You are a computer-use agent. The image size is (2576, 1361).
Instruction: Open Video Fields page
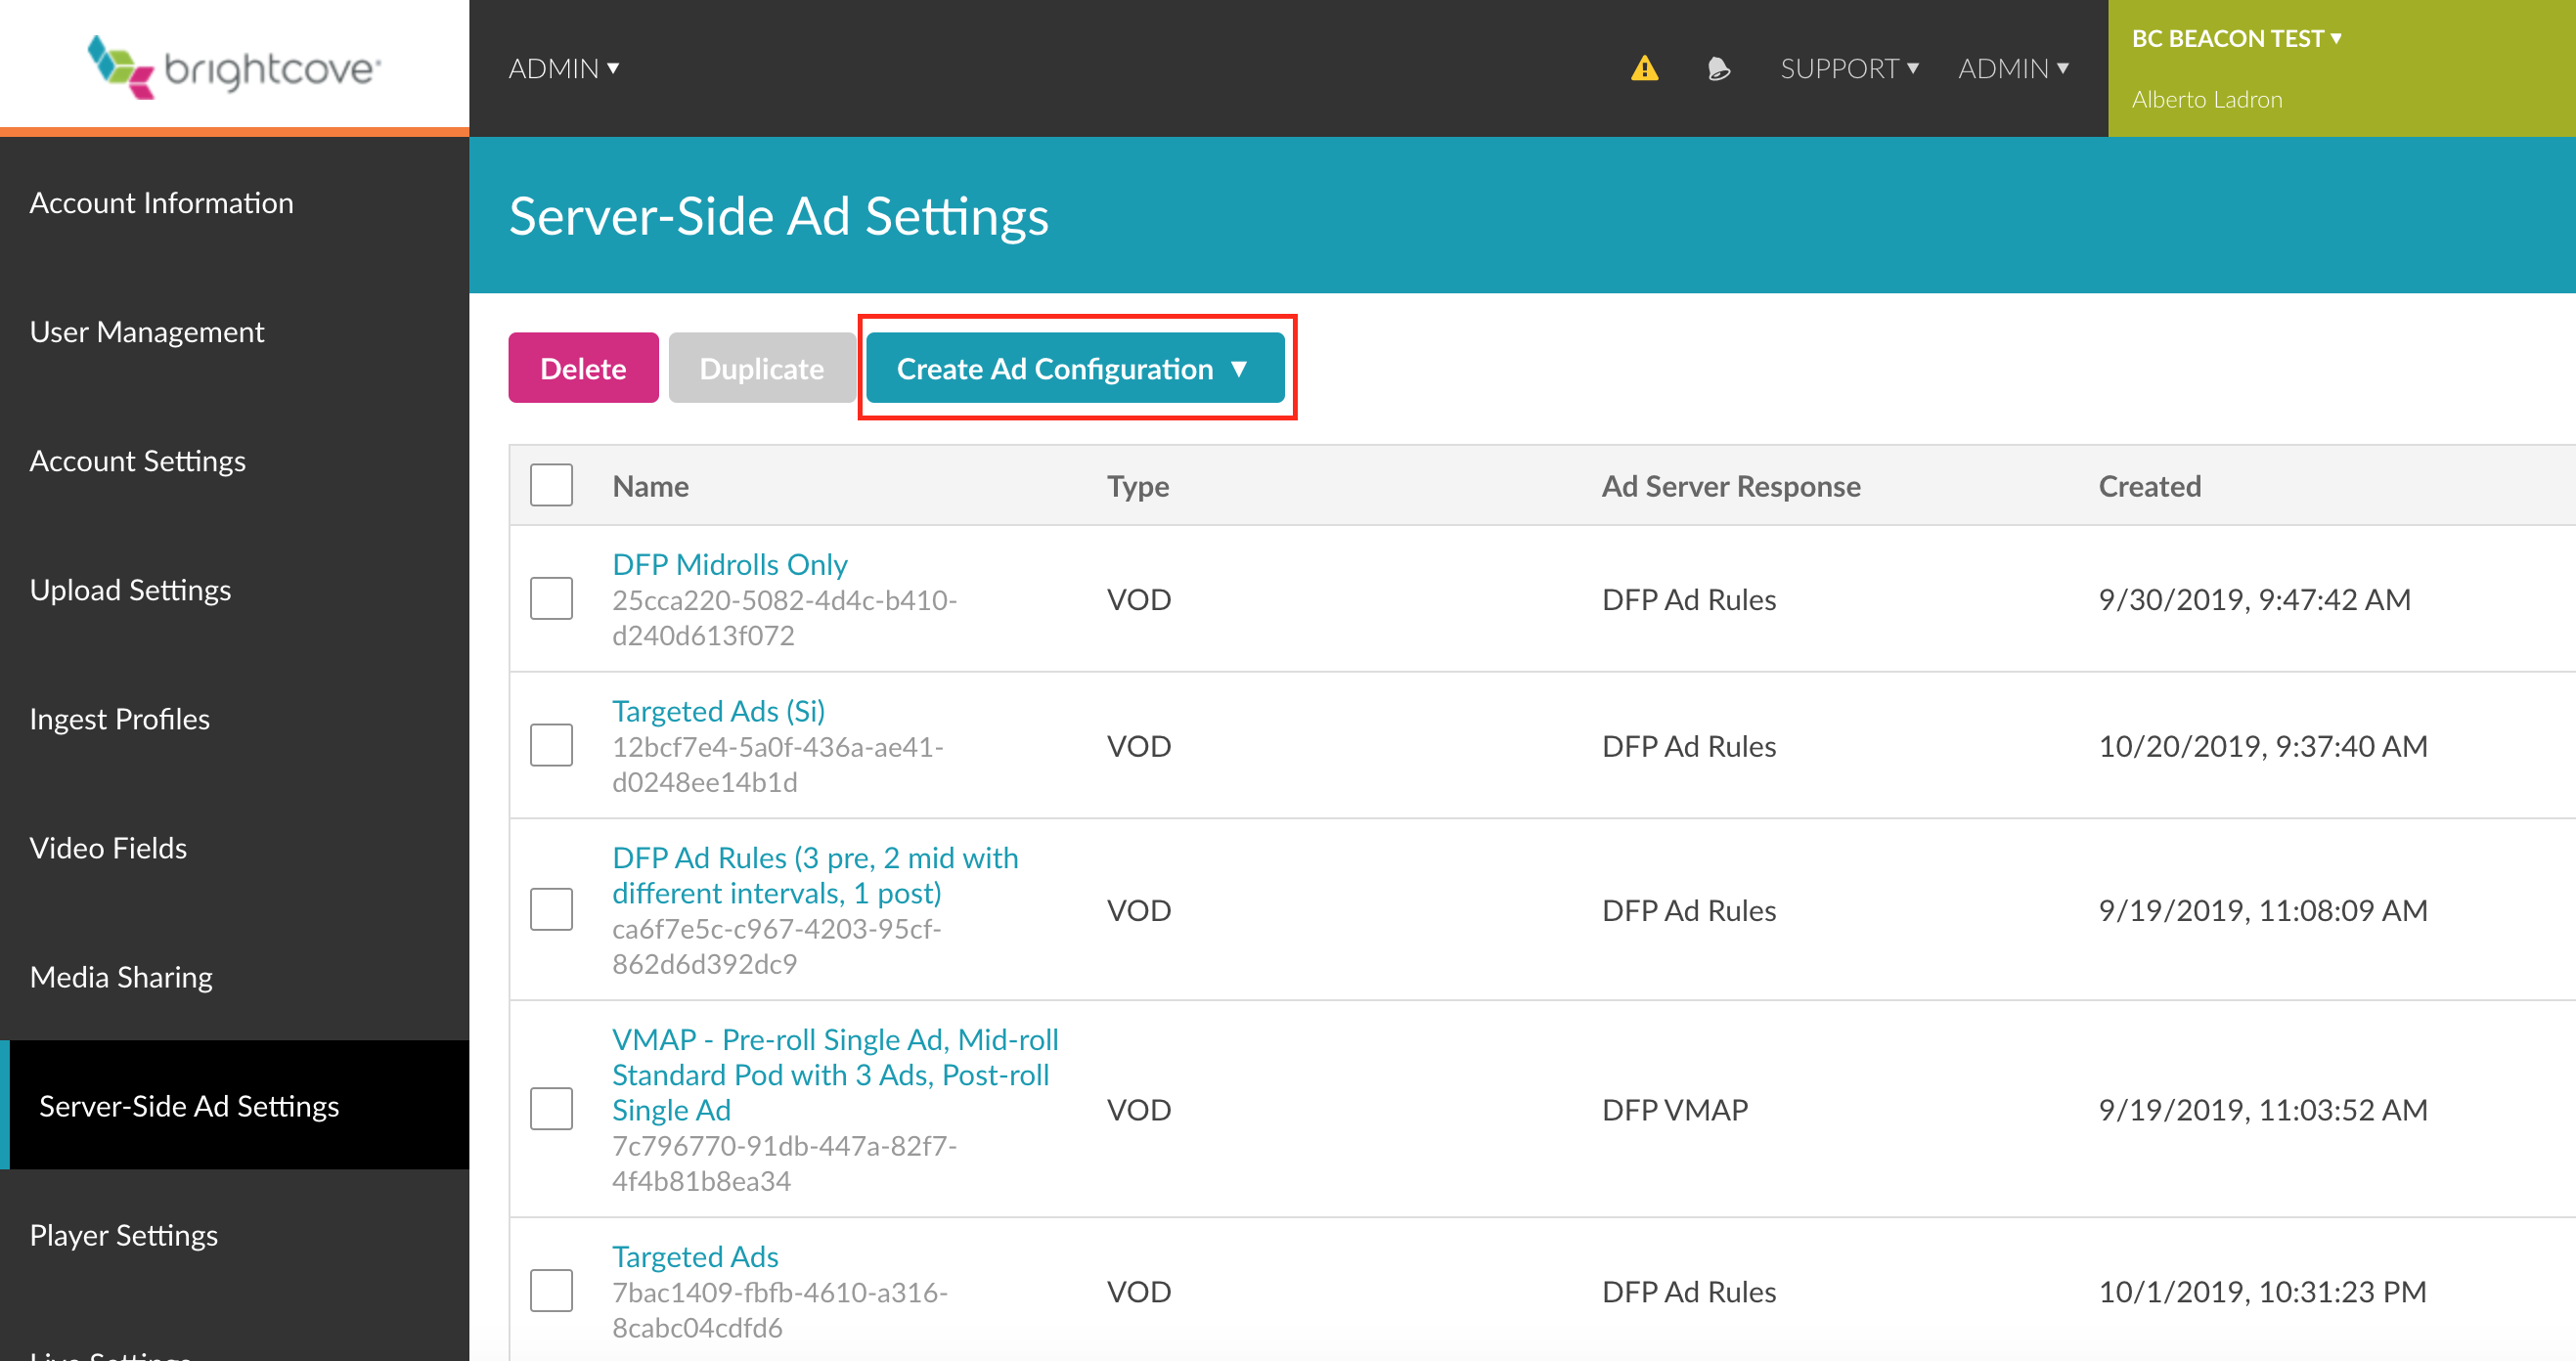coord(108,847)
